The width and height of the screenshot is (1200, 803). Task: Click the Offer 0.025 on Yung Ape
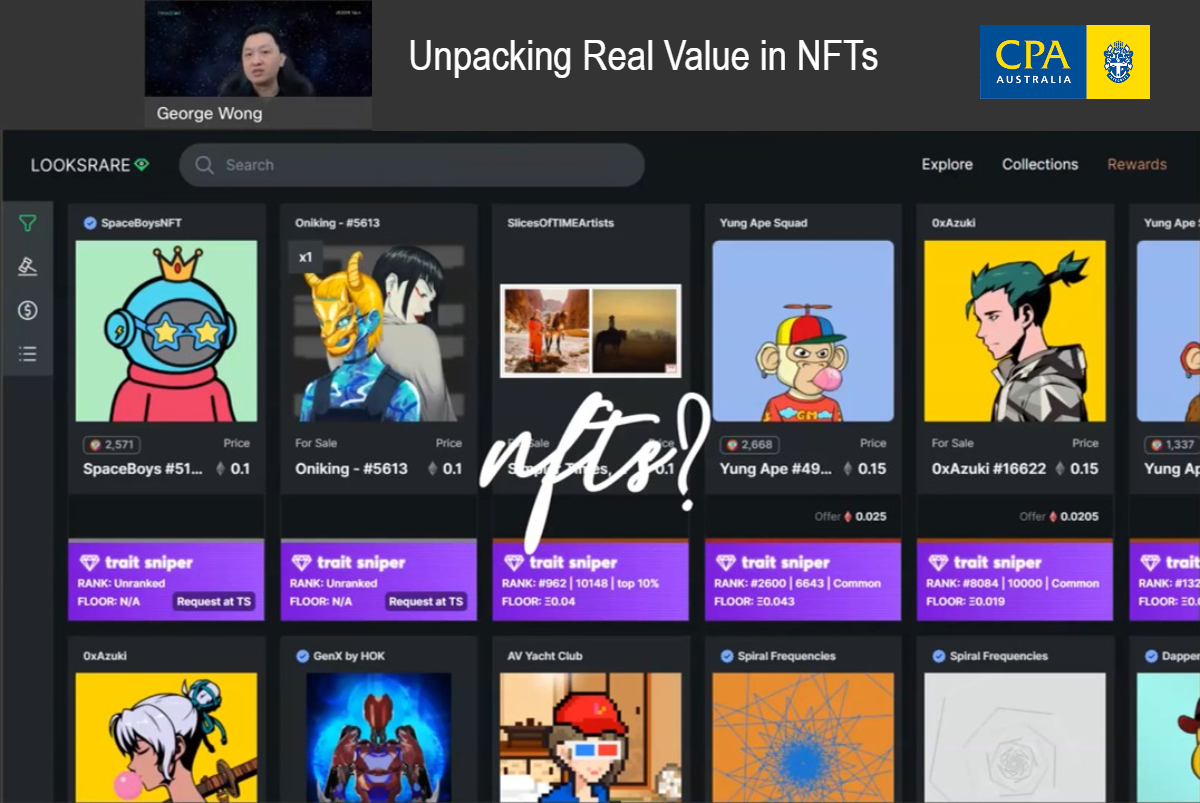pos(850,517)
